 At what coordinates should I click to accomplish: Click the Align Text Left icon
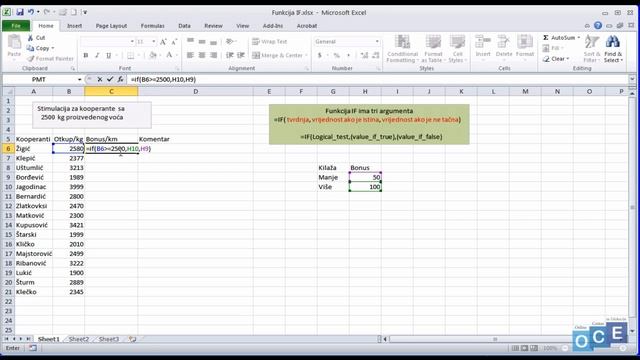point(190,55)
